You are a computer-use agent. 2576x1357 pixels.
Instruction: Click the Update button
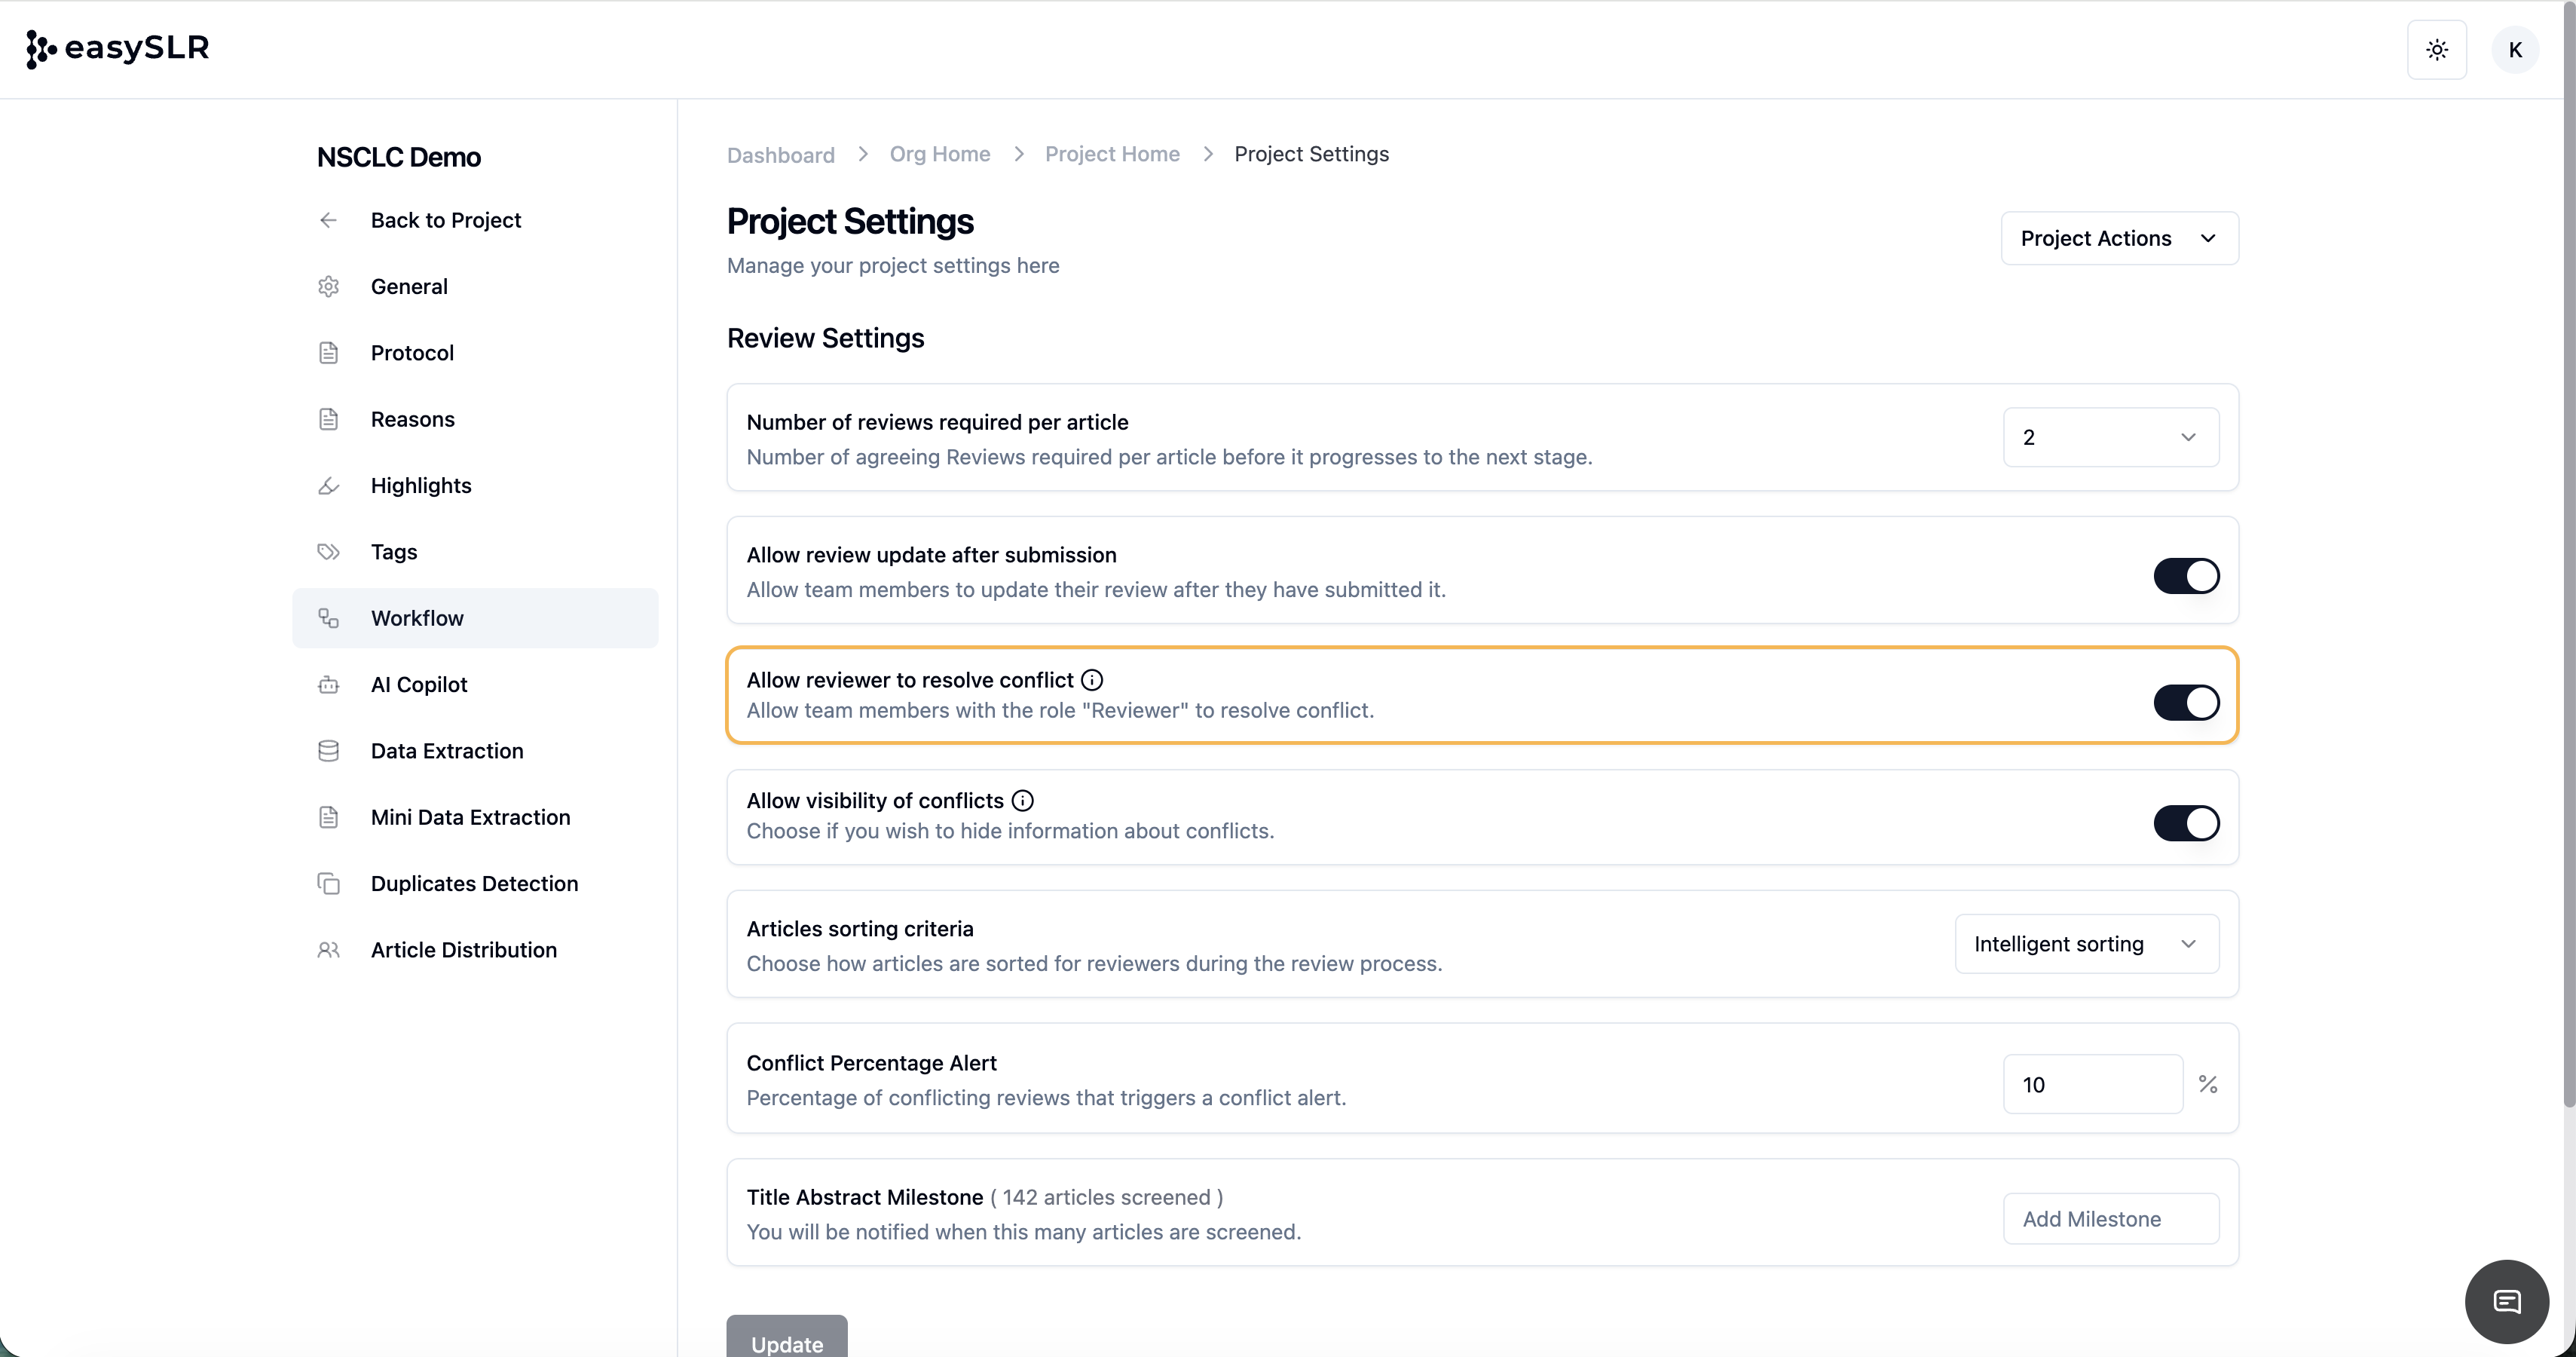click(x=787, y=1340)
